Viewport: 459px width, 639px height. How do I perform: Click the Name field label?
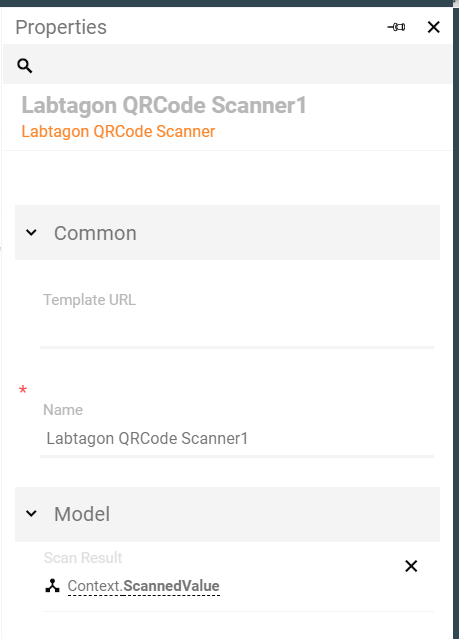tap(63, 410)
